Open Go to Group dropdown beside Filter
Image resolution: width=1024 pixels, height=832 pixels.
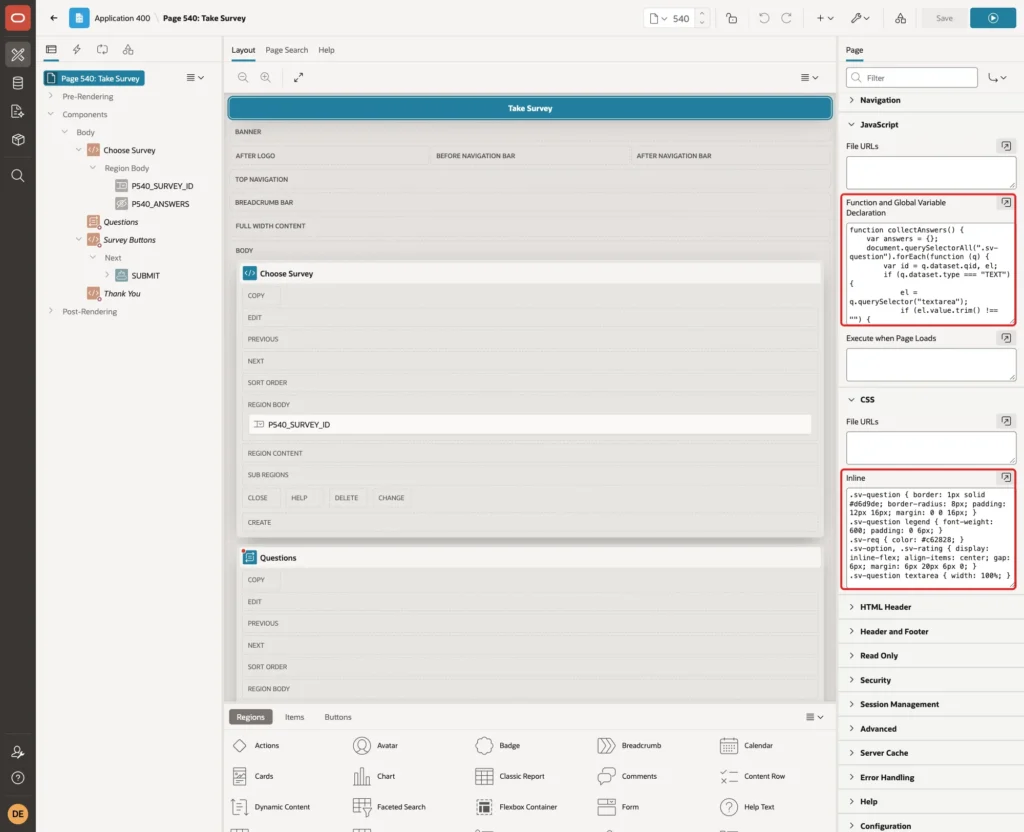pos(997,78)
